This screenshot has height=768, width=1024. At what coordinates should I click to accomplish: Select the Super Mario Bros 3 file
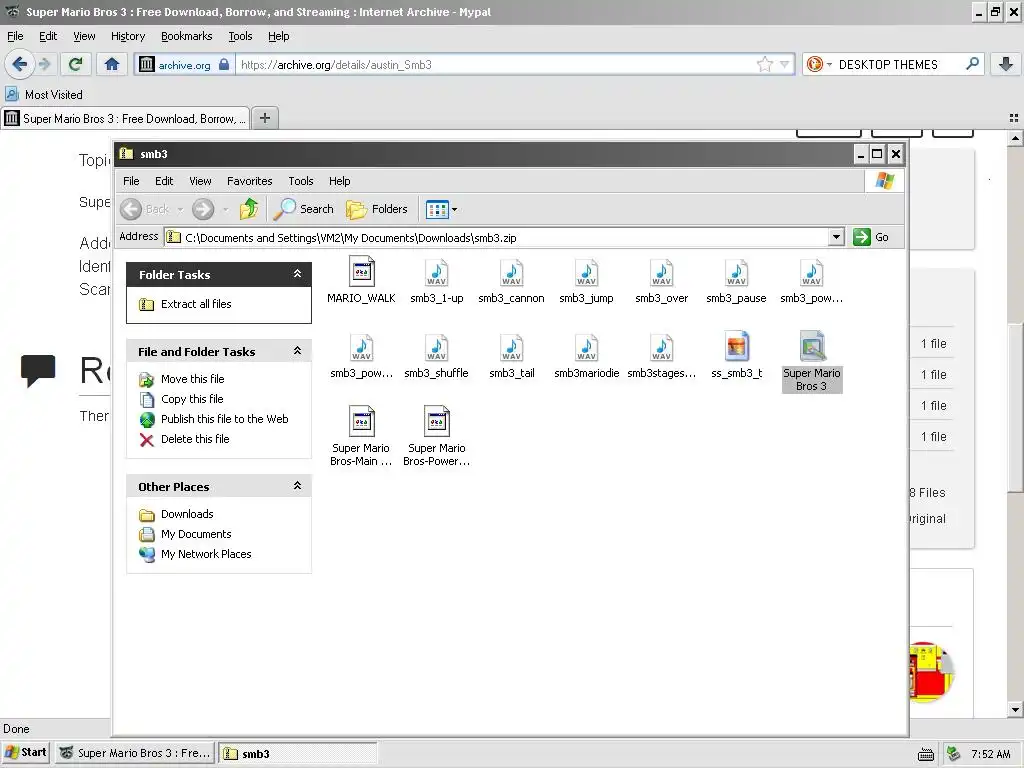coord(812,361)
